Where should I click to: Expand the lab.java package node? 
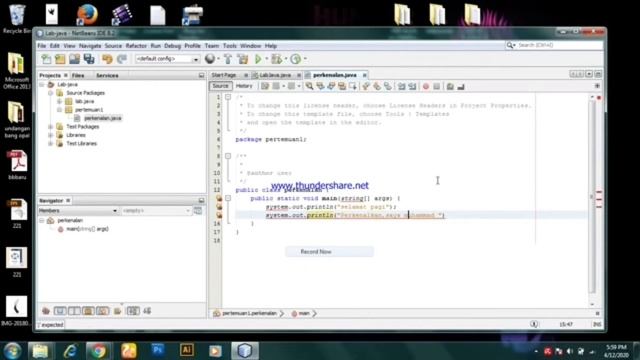coord(59,101)
